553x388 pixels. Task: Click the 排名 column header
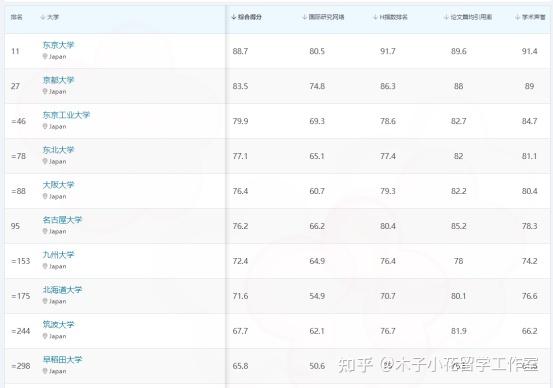click(16, 17)
